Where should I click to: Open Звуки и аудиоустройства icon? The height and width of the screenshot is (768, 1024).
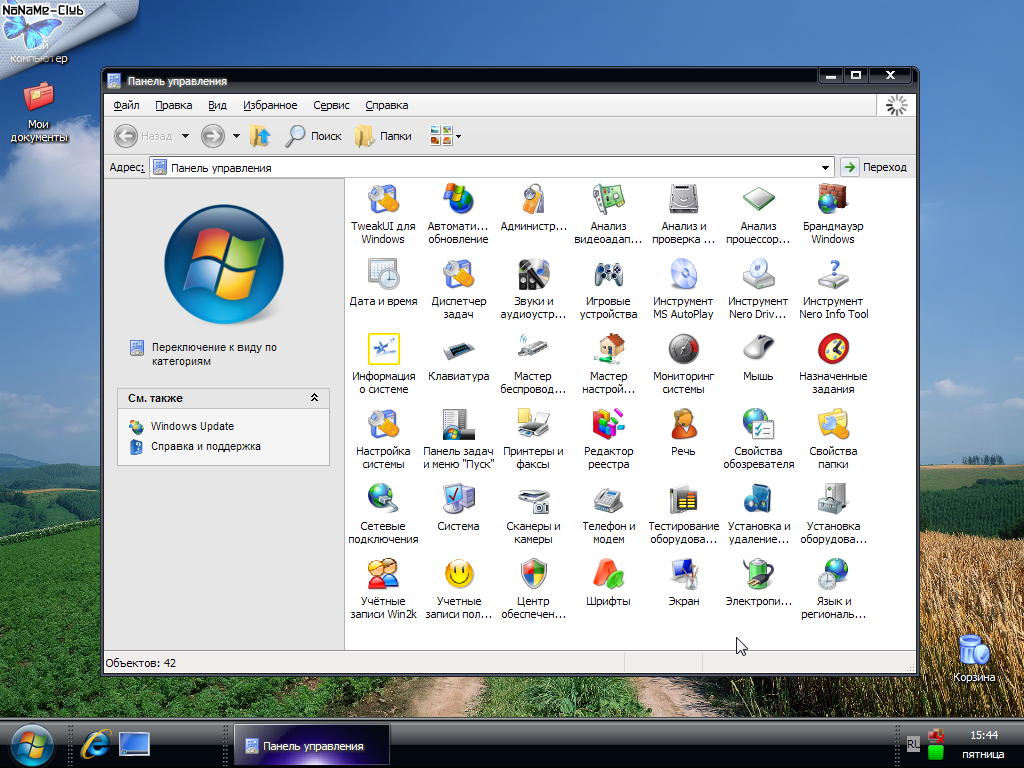pos(534,289)
